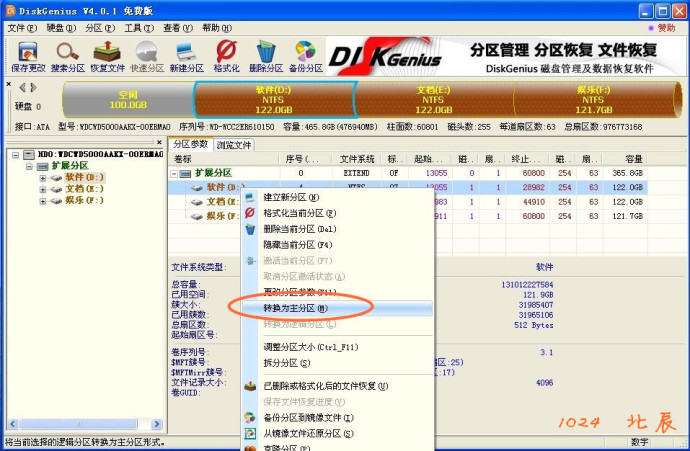690x451 pixels.
Task: Close the disk bar with small x
Action: click(8, 84)
